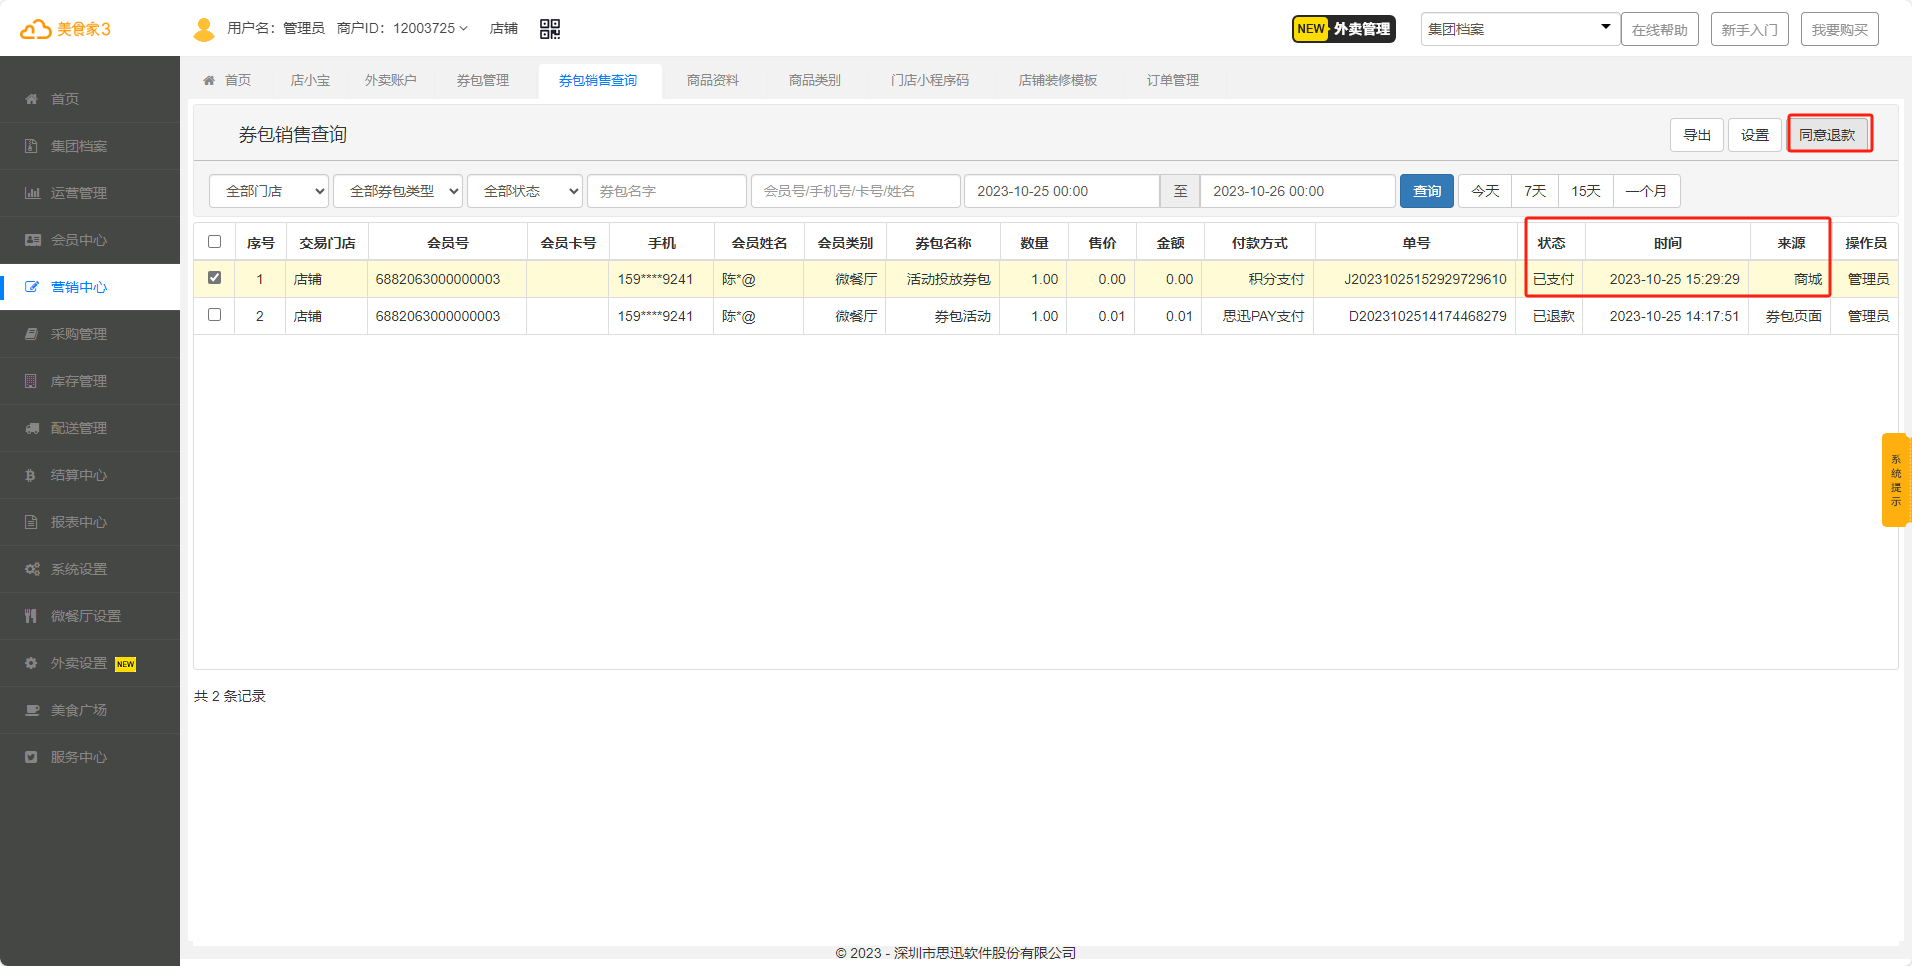Switch to the 券包管理 tab
1912x966 pixels.
[483, 80]
